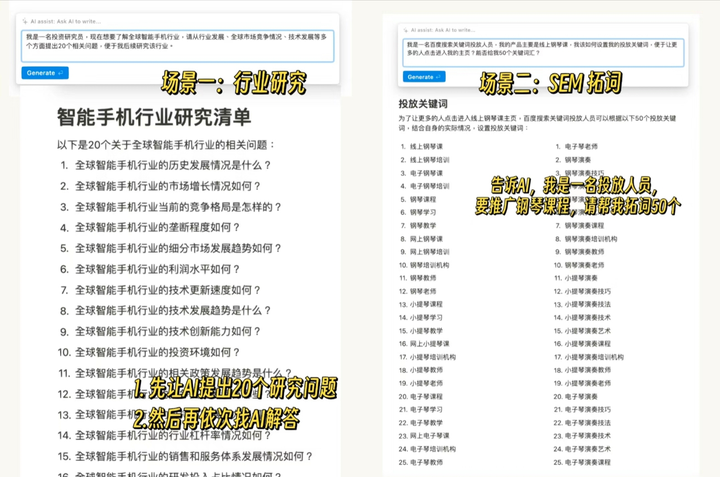This screenshot has height=477, width=720.
Task: Click the heading 智能手机行业研究清单
Action: [x=154, y=117]
